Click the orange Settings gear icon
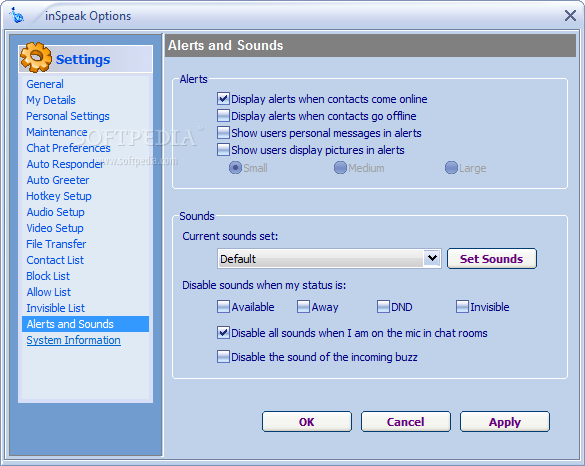 (x=36, y=57)
